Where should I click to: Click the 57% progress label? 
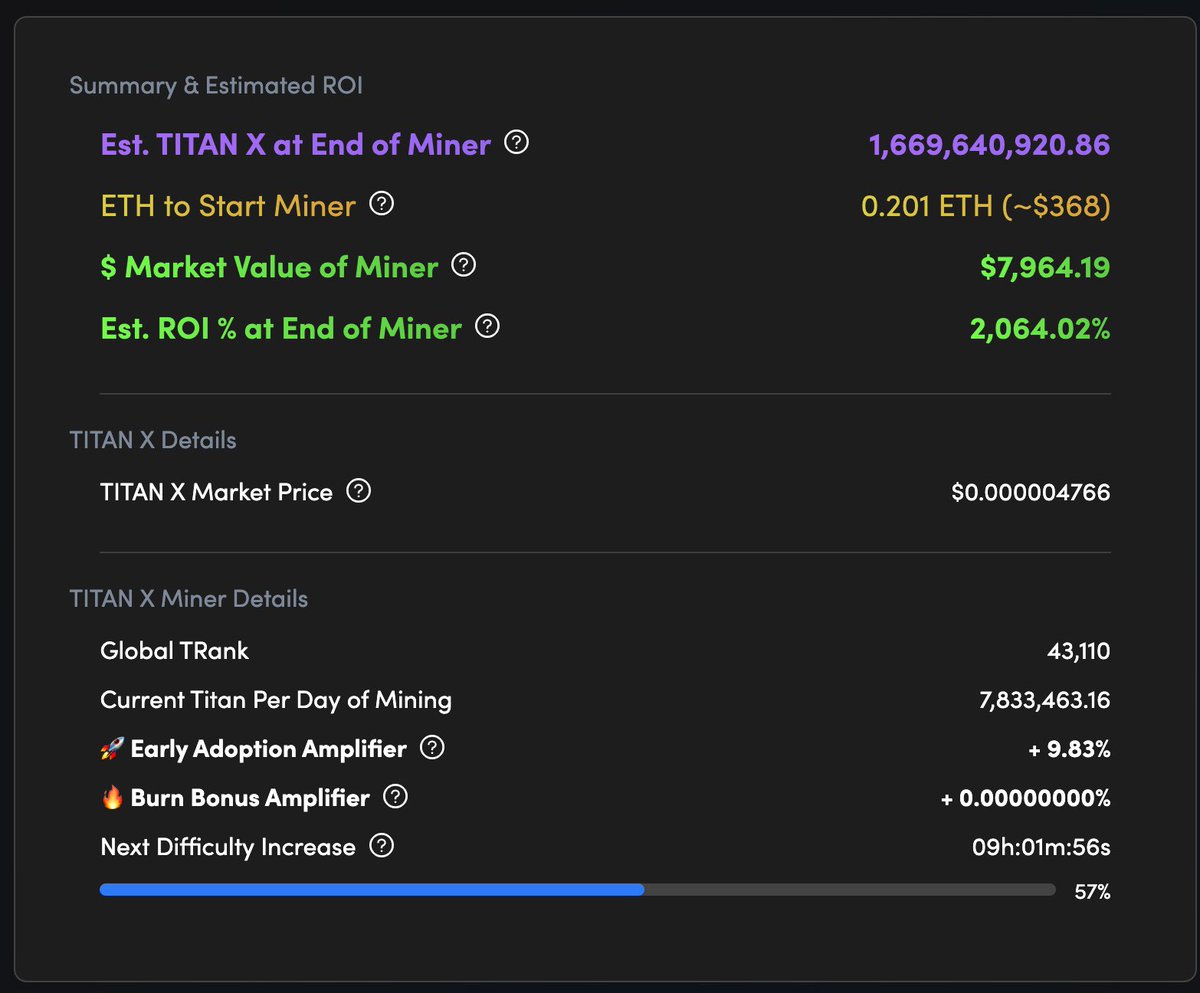tap(1092, 891)
